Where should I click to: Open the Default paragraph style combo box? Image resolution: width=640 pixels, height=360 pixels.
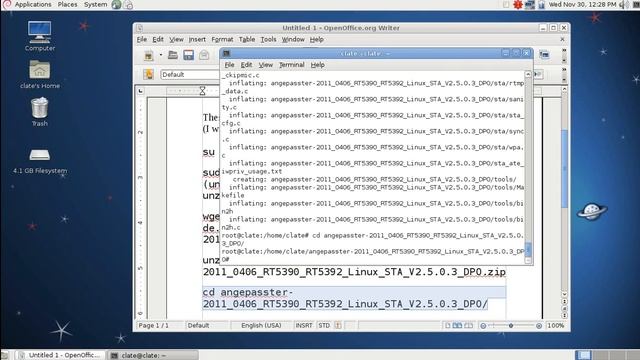click(x=190, y=75)
